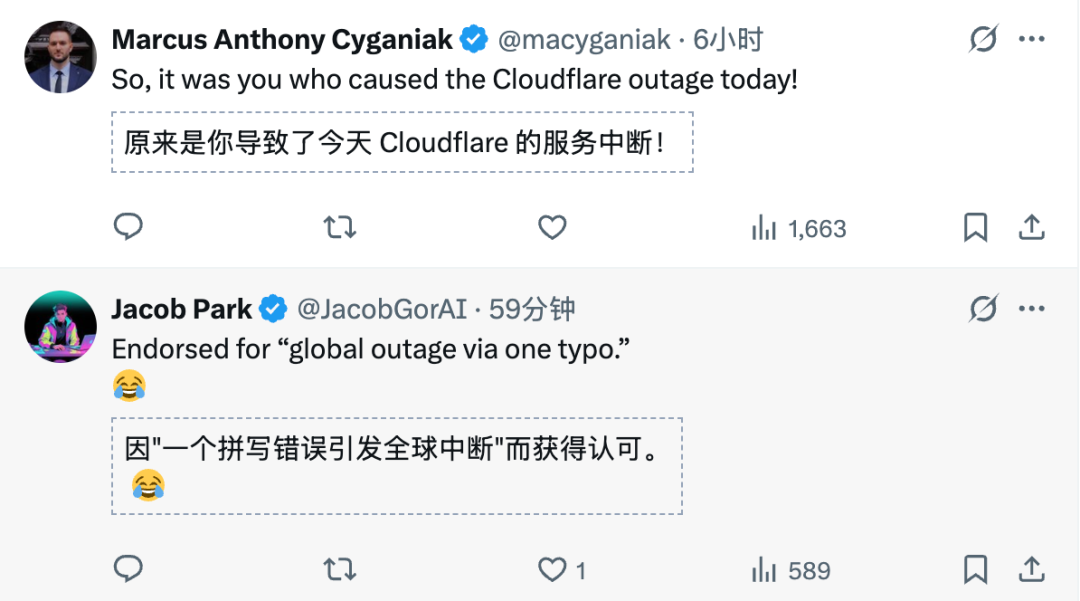Open more options on Jacob's tweet
This screenshot has height=601, width=1080.
click(x=1031, y=310)
